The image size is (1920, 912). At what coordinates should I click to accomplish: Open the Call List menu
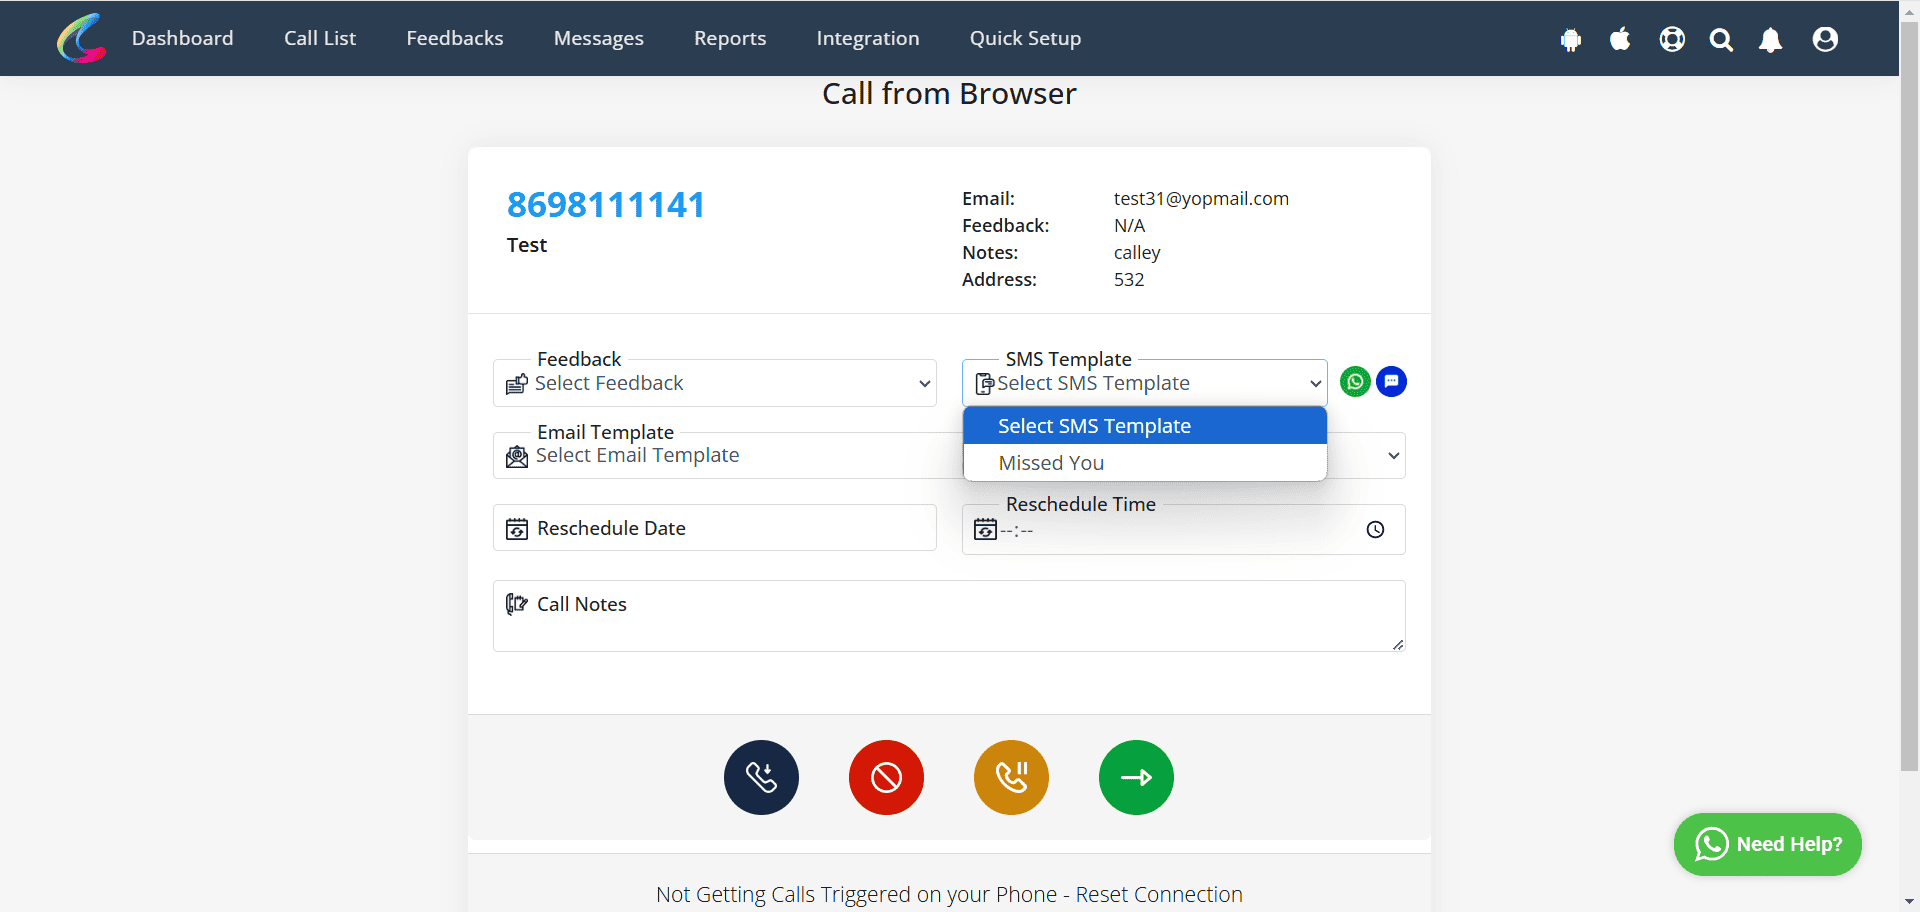tap(320, 38)
